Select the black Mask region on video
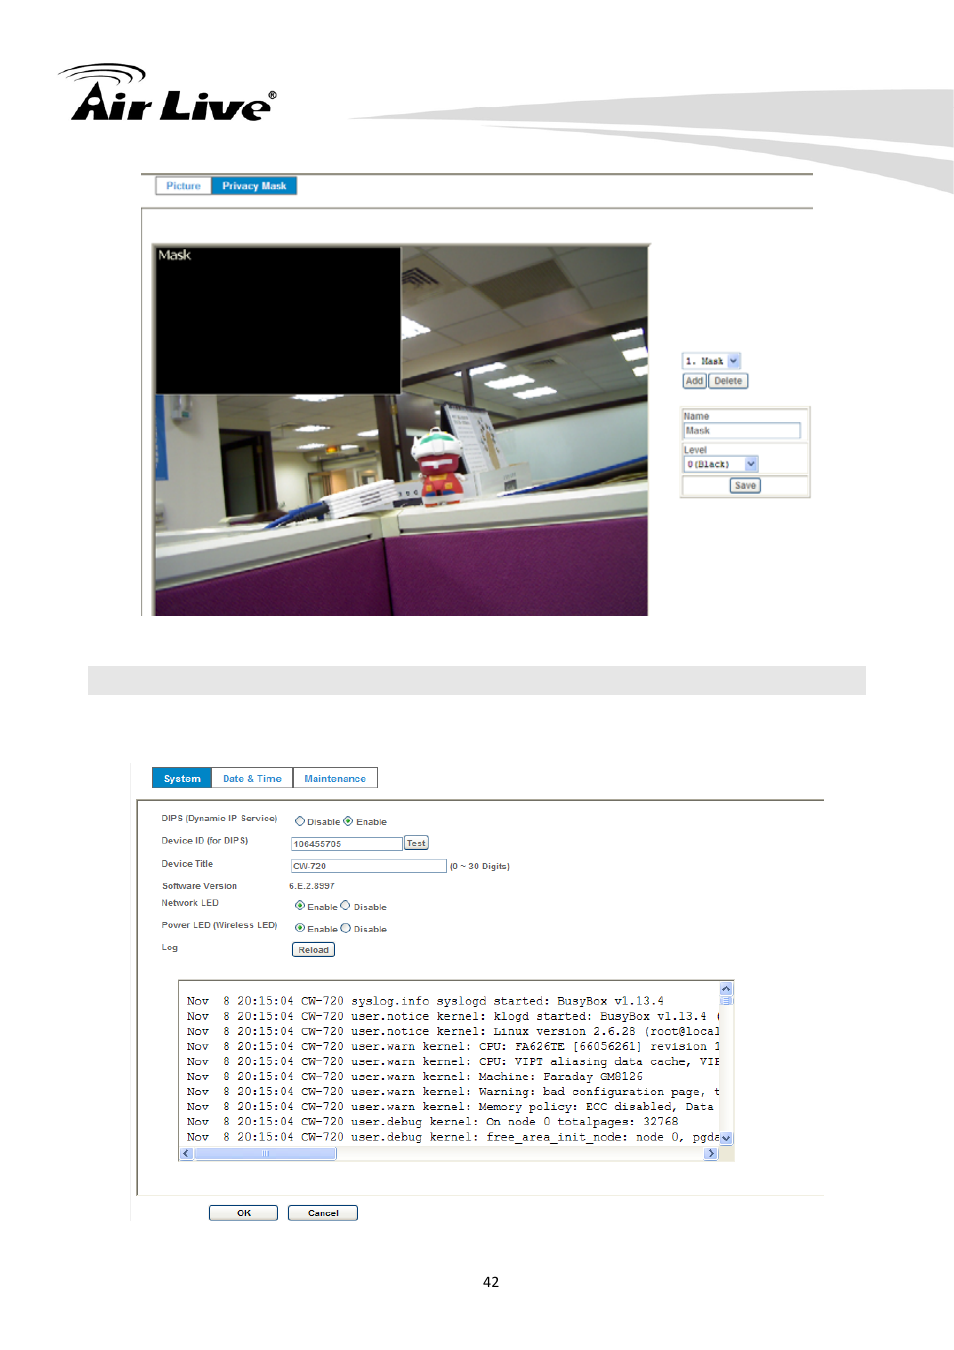Screen dimensions: 954x1350 tap(278, 320)
